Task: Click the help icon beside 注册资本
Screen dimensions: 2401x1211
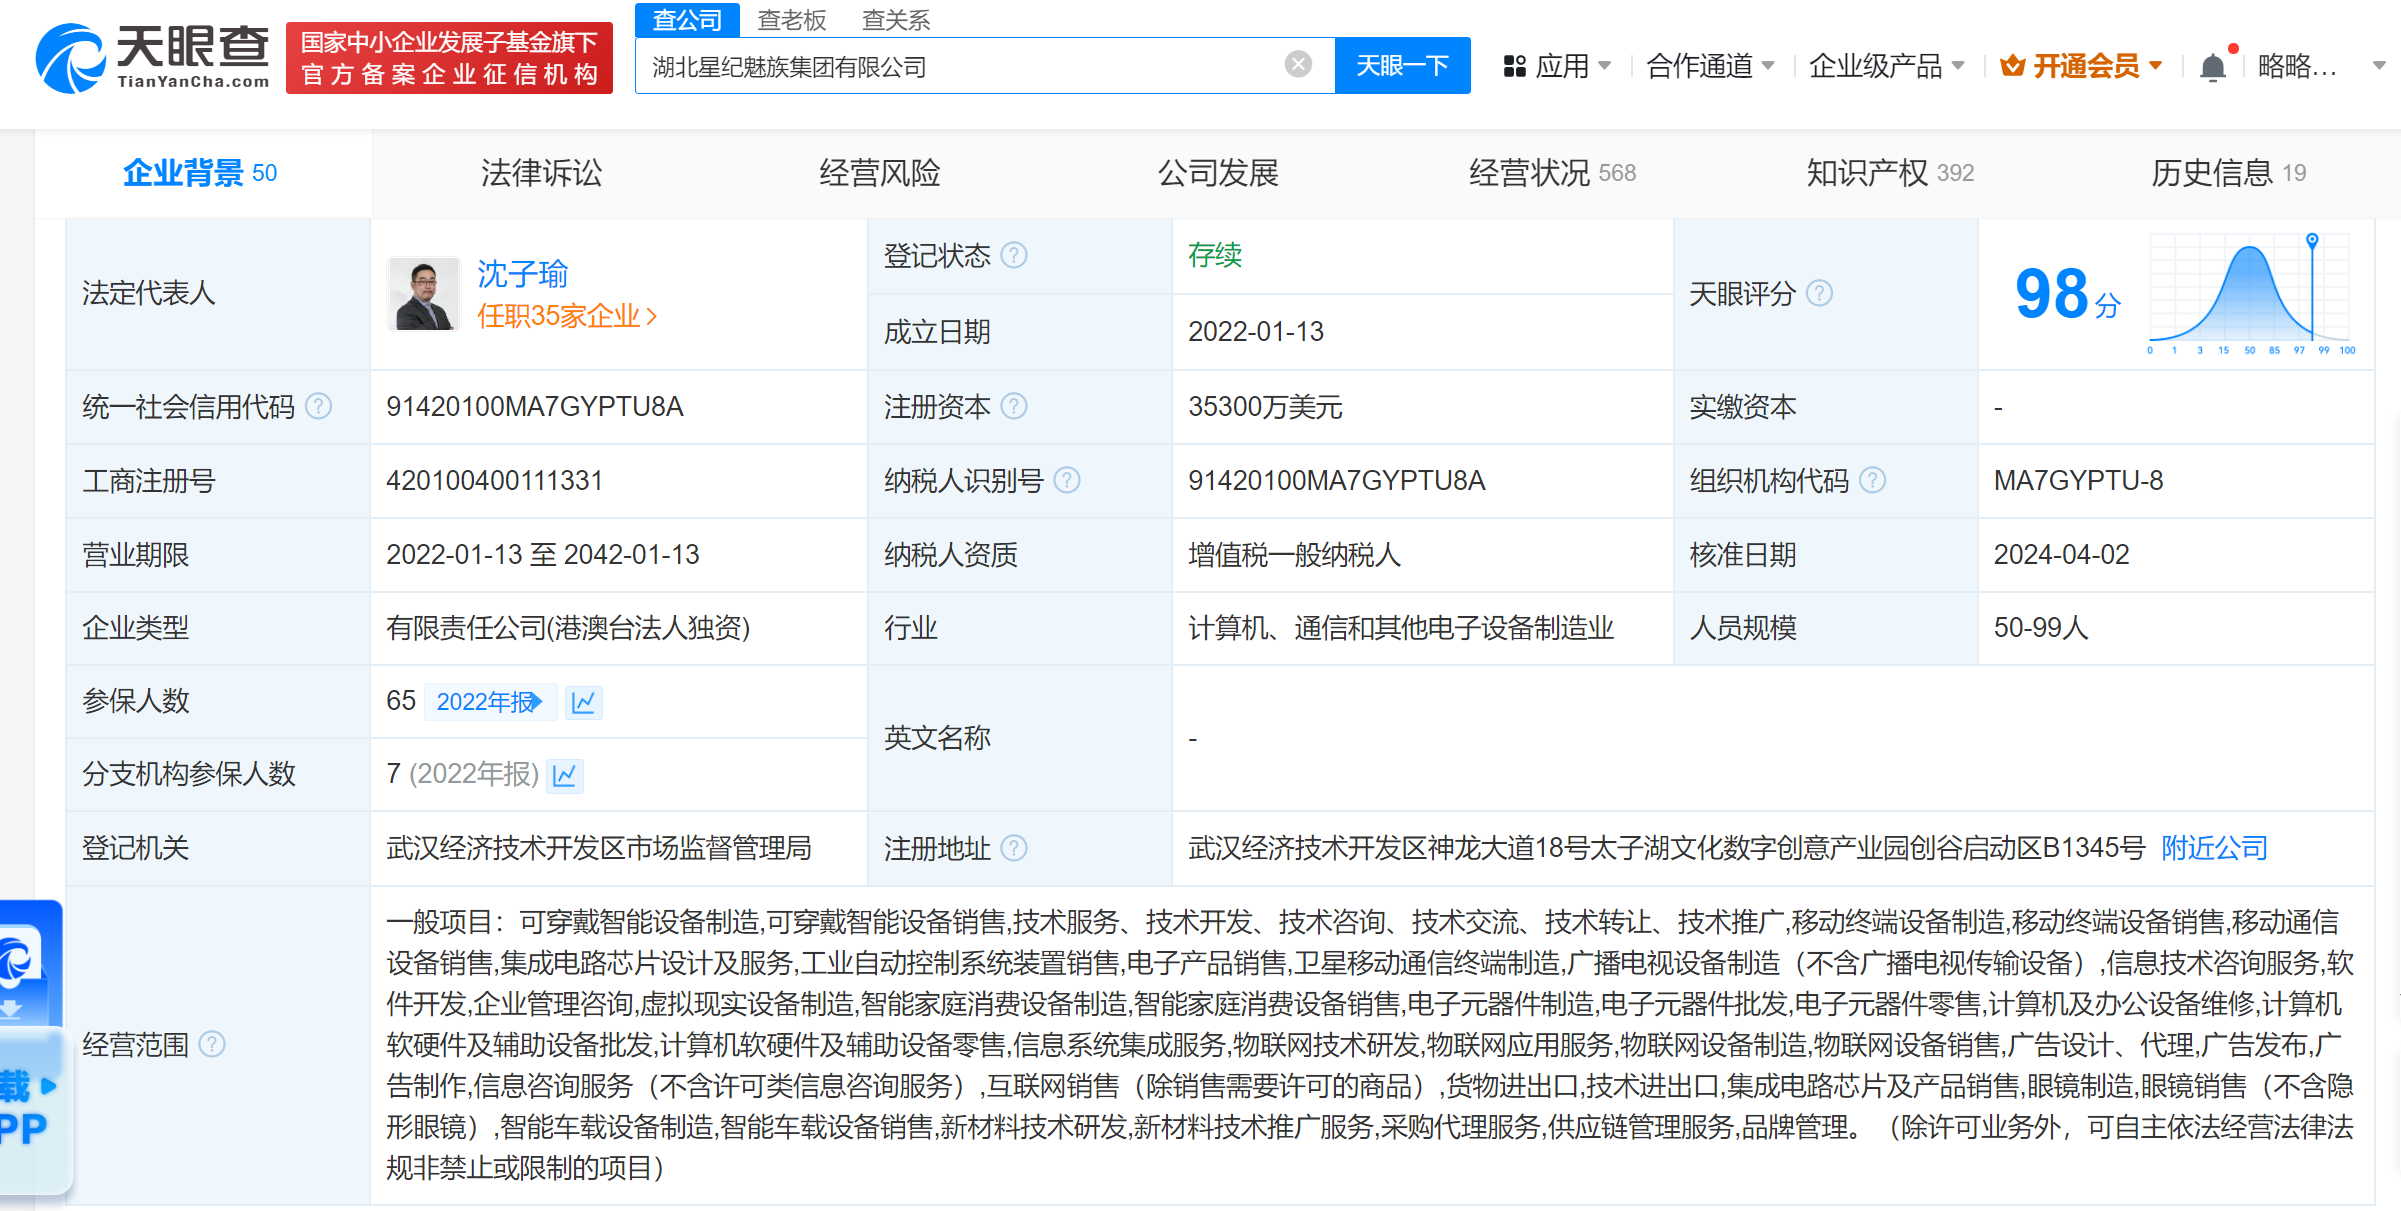Action: (x=1016, y=407)
